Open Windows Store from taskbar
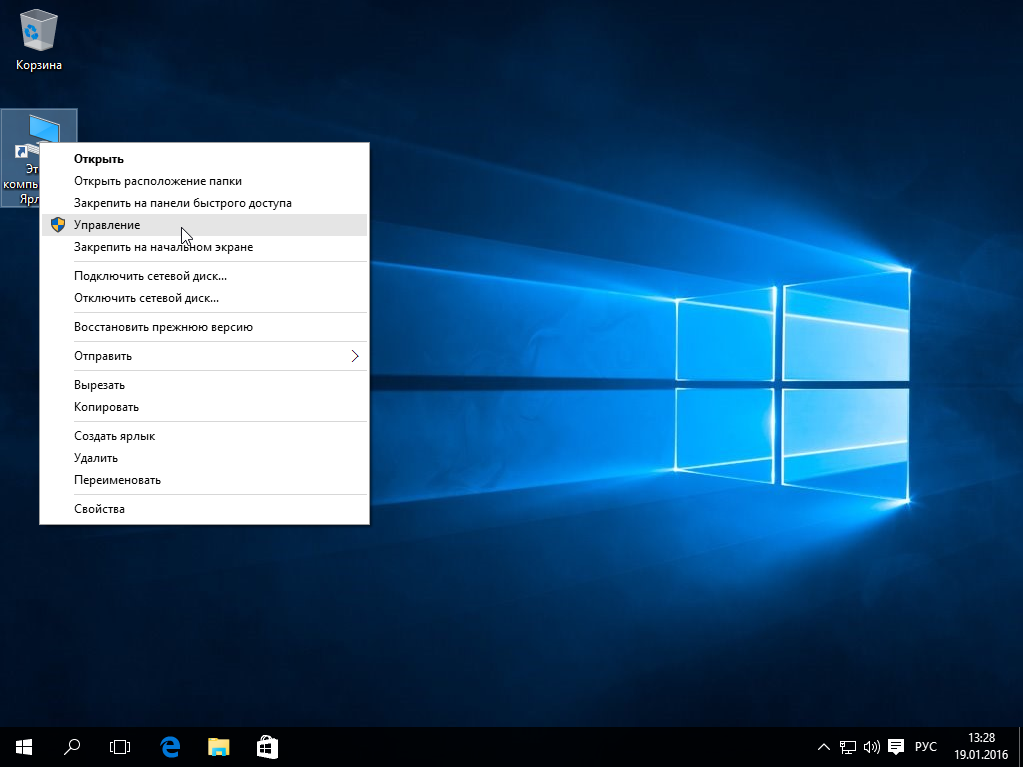1023x767 pixels. [x=267, y=746]
